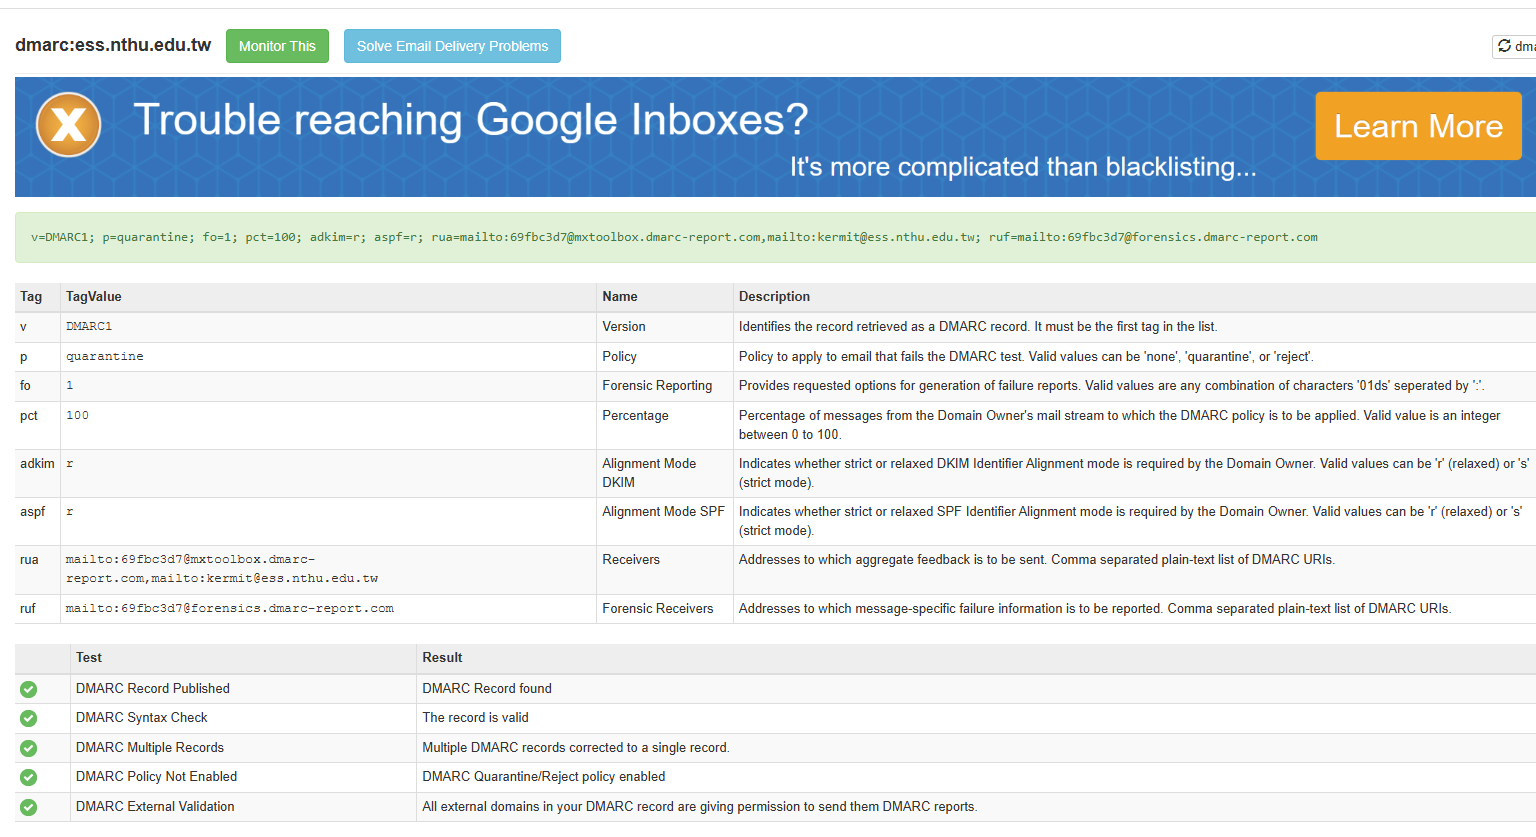This screenshot has width=1536, height=837.
Task: Click green check icon for DMARC Syntax Check
Action: click(x=29, y=718)
